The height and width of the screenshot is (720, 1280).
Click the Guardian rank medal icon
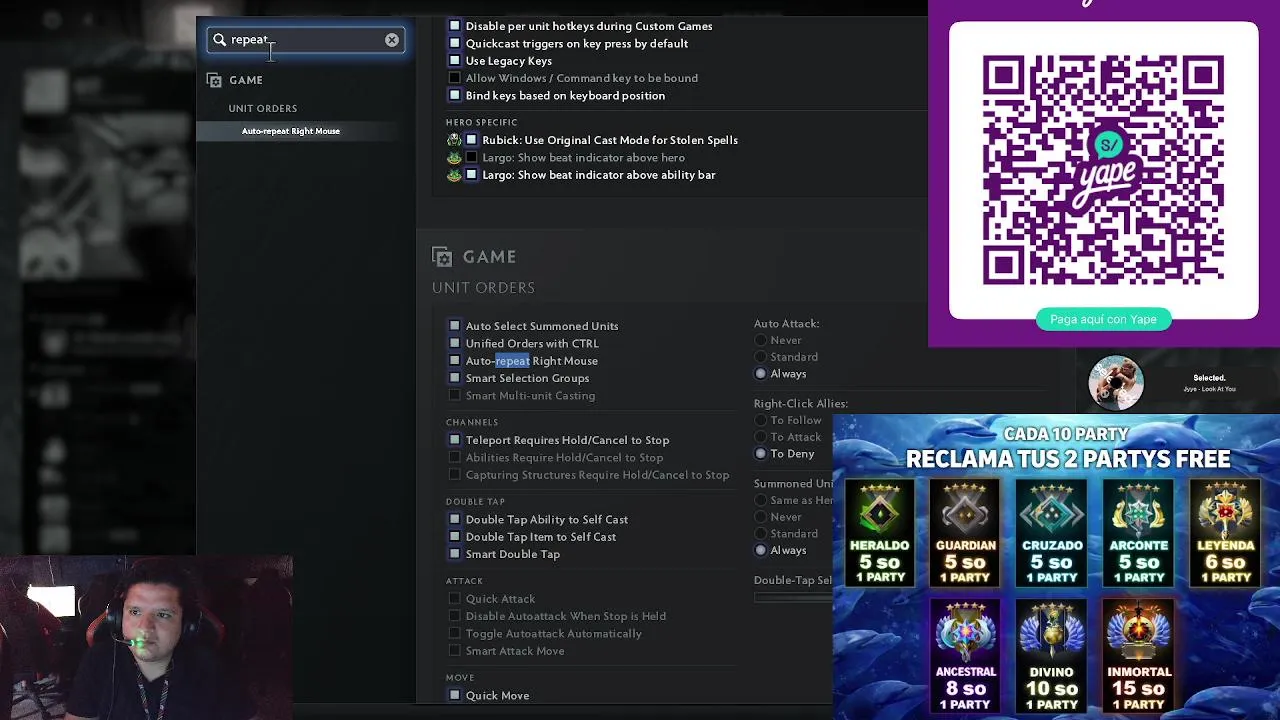pyautogui.click(x=965, y=511)
